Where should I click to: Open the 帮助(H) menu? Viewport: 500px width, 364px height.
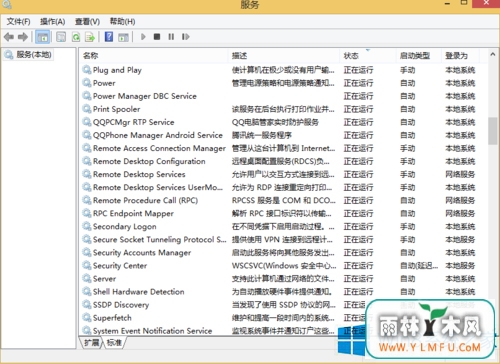click(x=122, y=22)
